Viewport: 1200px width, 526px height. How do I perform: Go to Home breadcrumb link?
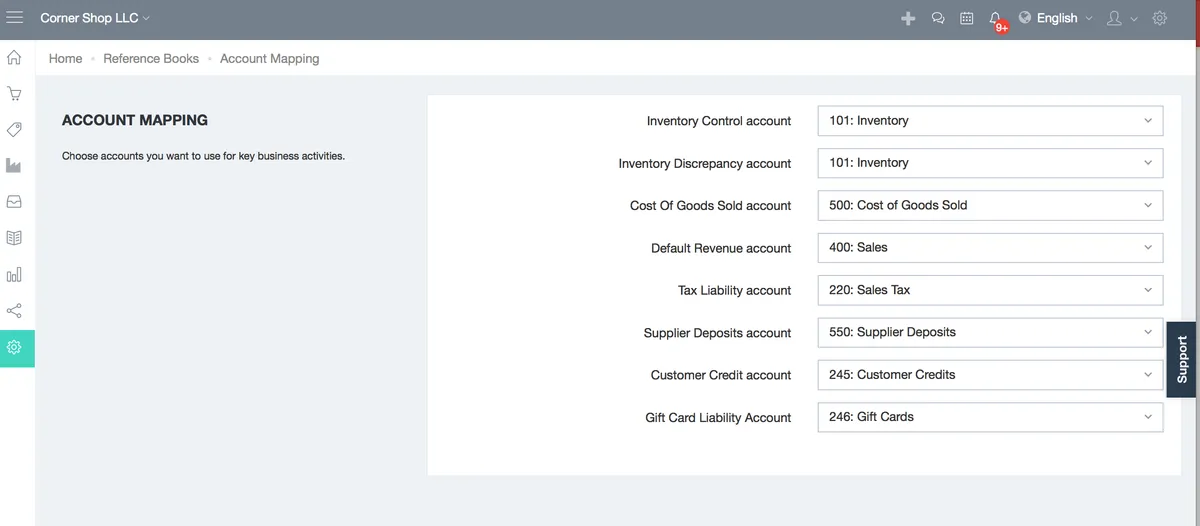pyautogui.click(x=66, y=59)
